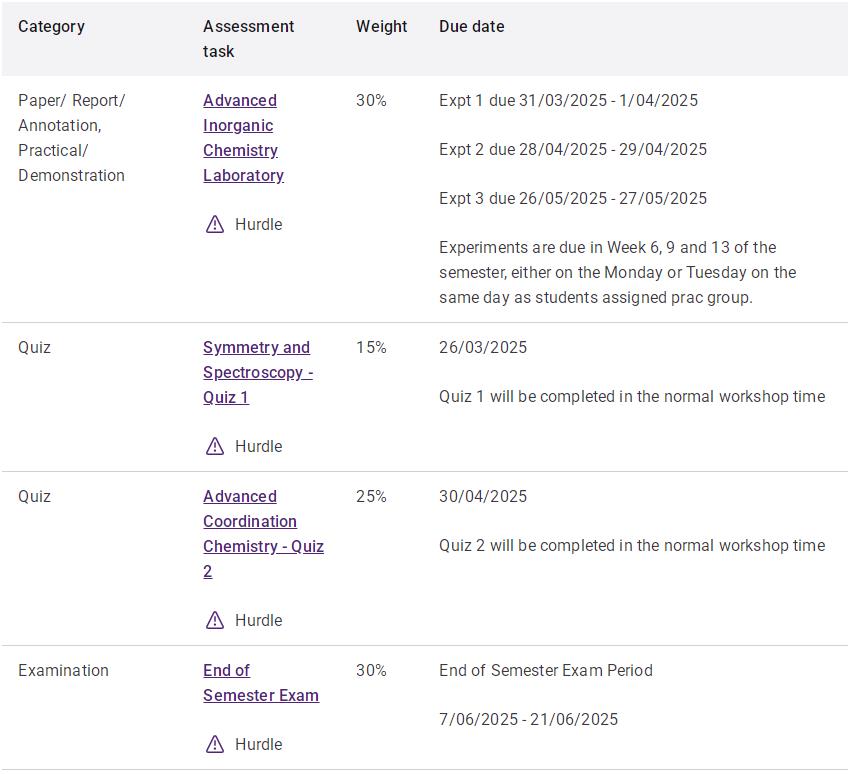Click the 7/06/2025 - 21/06/2025 exam period dates
850x774 pixels.
click(x=528, y=720)
